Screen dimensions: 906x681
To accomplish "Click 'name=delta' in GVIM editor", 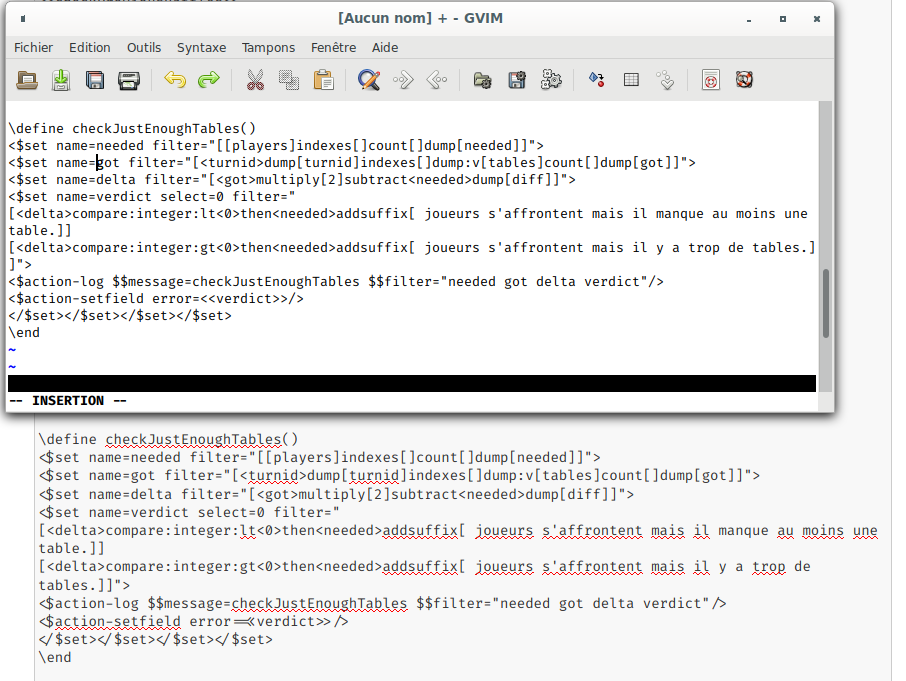I will (x=95, y=180).
